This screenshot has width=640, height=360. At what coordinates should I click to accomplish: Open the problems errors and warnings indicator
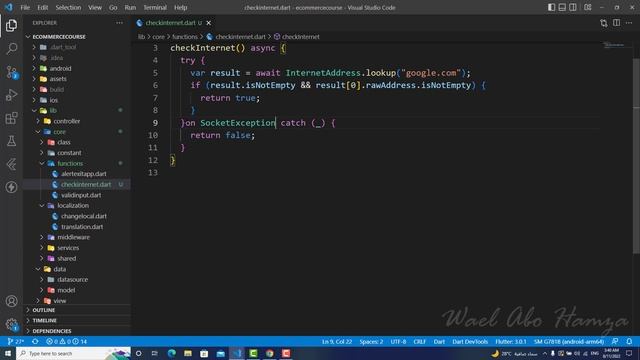click(66, 341)
